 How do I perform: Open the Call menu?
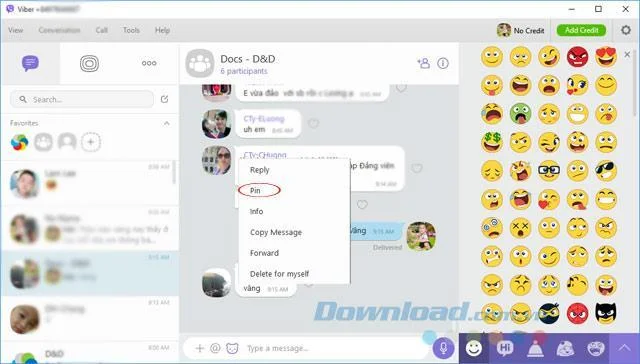pos(102,30)
